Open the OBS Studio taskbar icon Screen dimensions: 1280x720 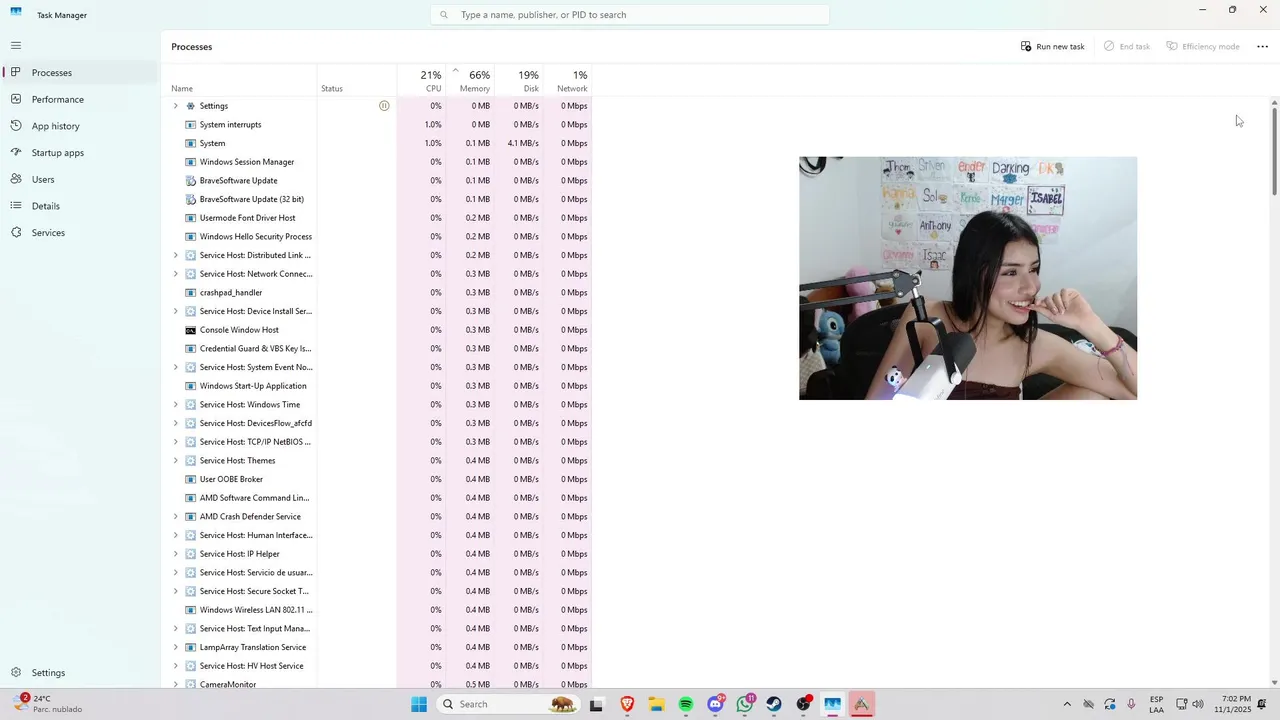[803, 704]
